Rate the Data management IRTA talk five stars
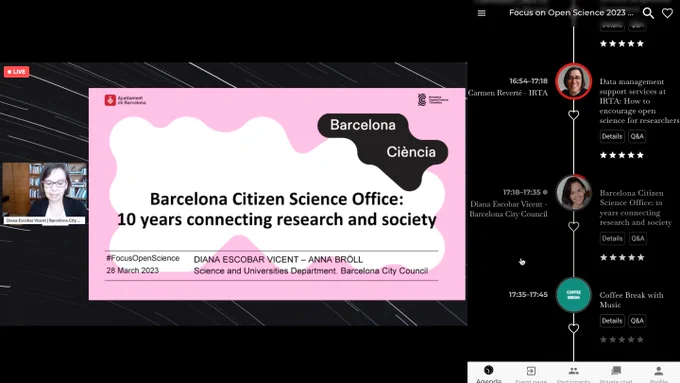 click(x=640, y=155)
